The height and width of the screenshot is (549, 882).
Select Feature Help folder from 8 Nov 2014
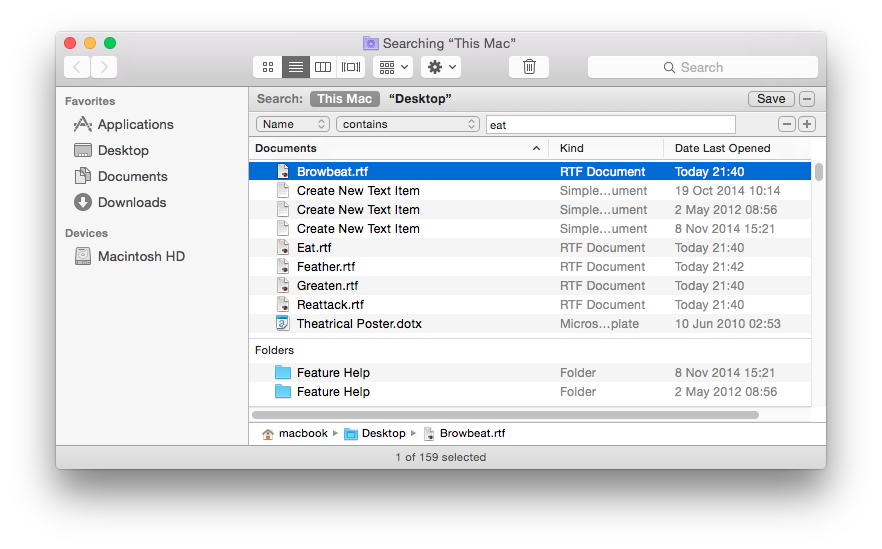(x=530, y=372)
